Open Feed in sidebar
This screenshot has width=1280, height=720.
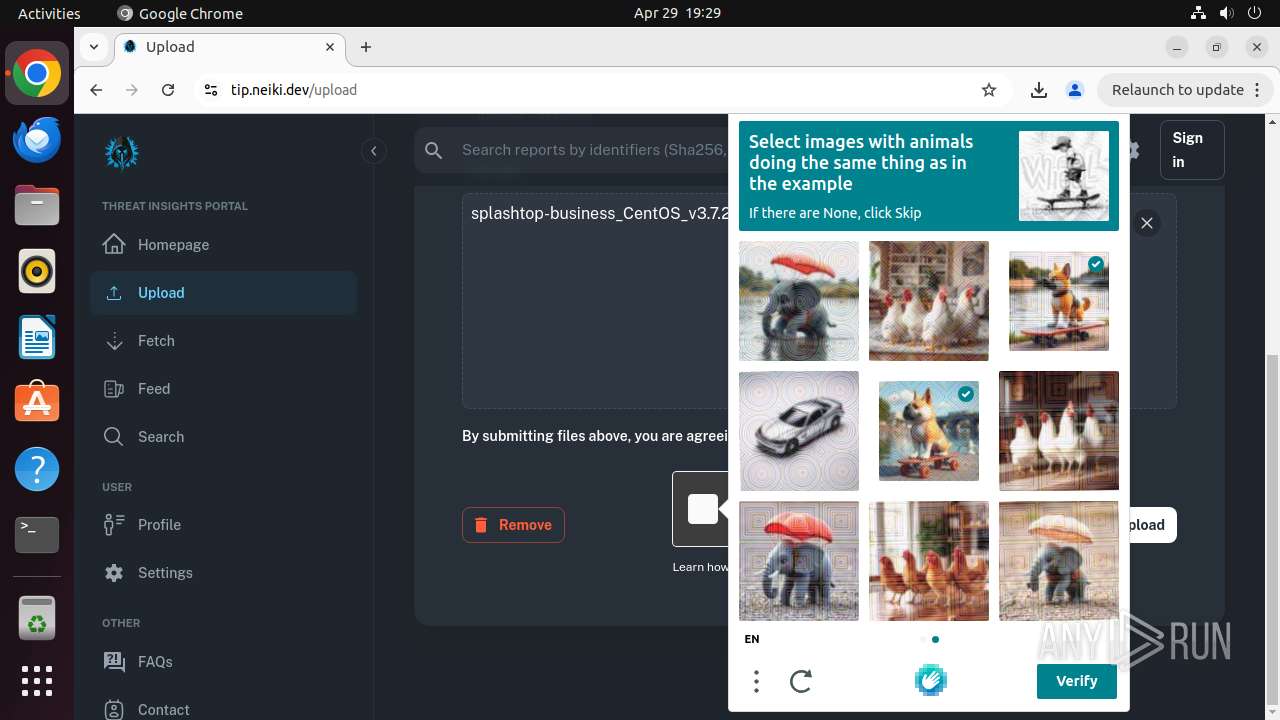[x=223, y=389]
